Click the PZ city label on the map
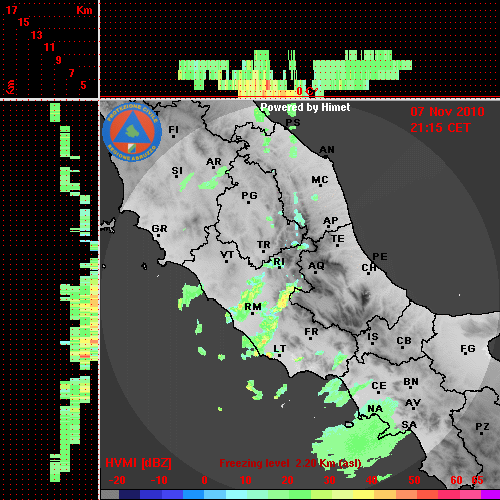 482,427
